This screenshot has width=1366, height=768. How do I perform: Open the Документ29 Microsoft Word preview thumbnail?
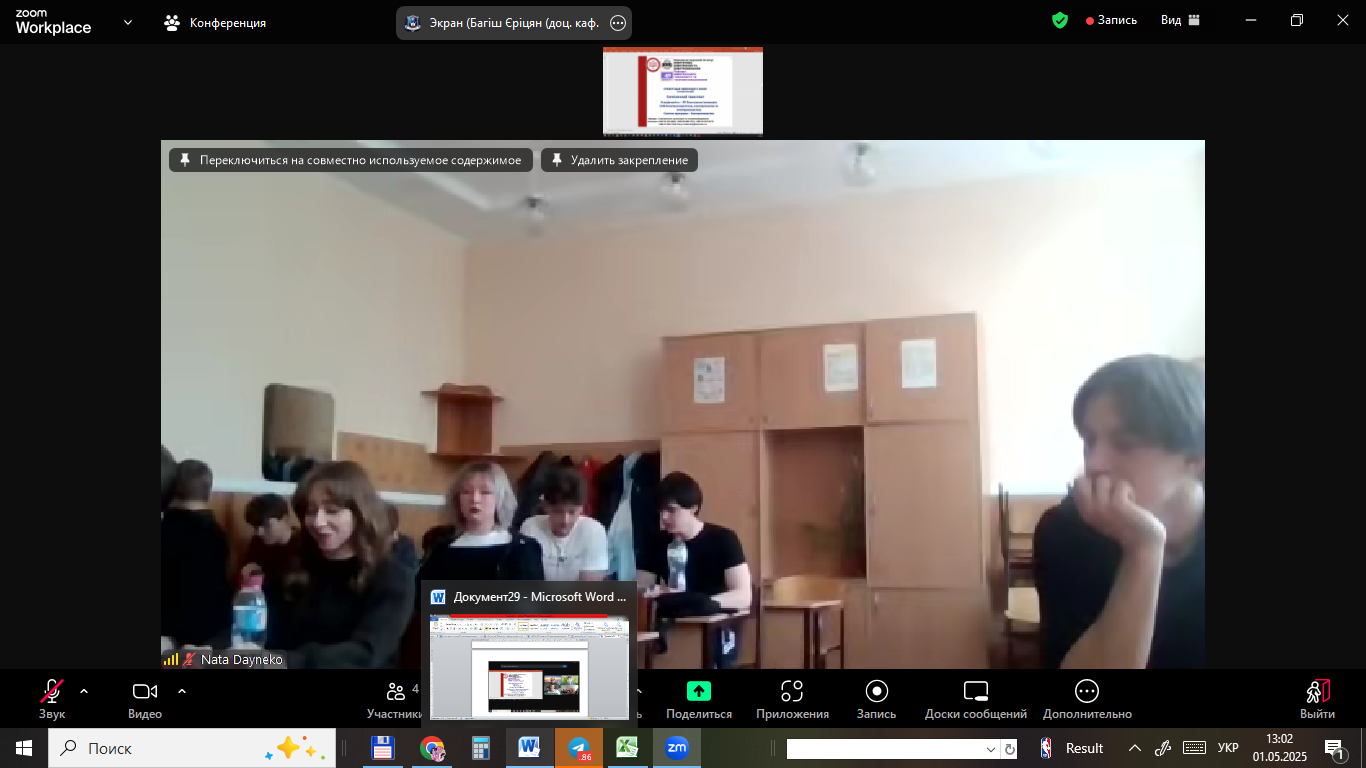529,666
